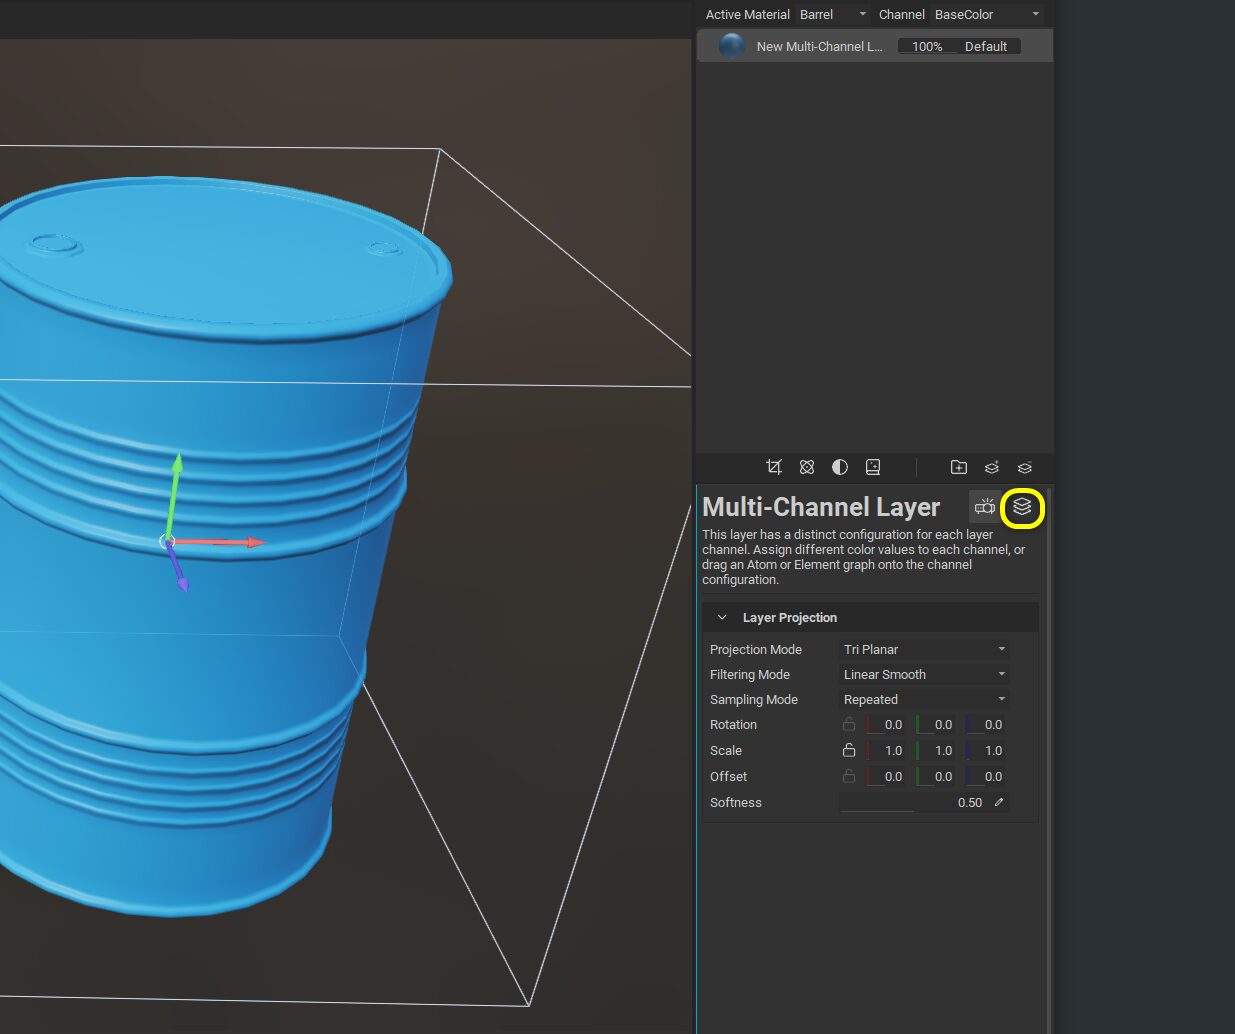Click the red Rotation X field

coord(886,724)
